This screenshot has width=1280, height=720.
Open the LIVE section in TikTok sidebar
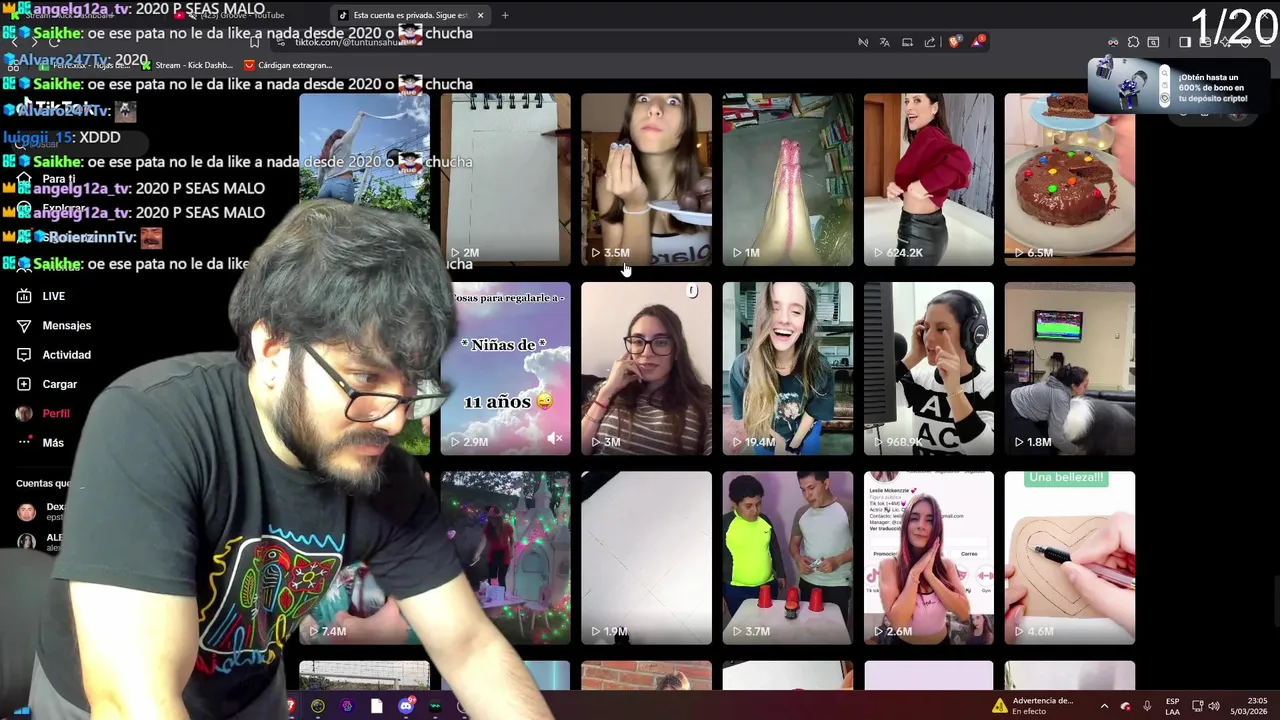(40, 296)
